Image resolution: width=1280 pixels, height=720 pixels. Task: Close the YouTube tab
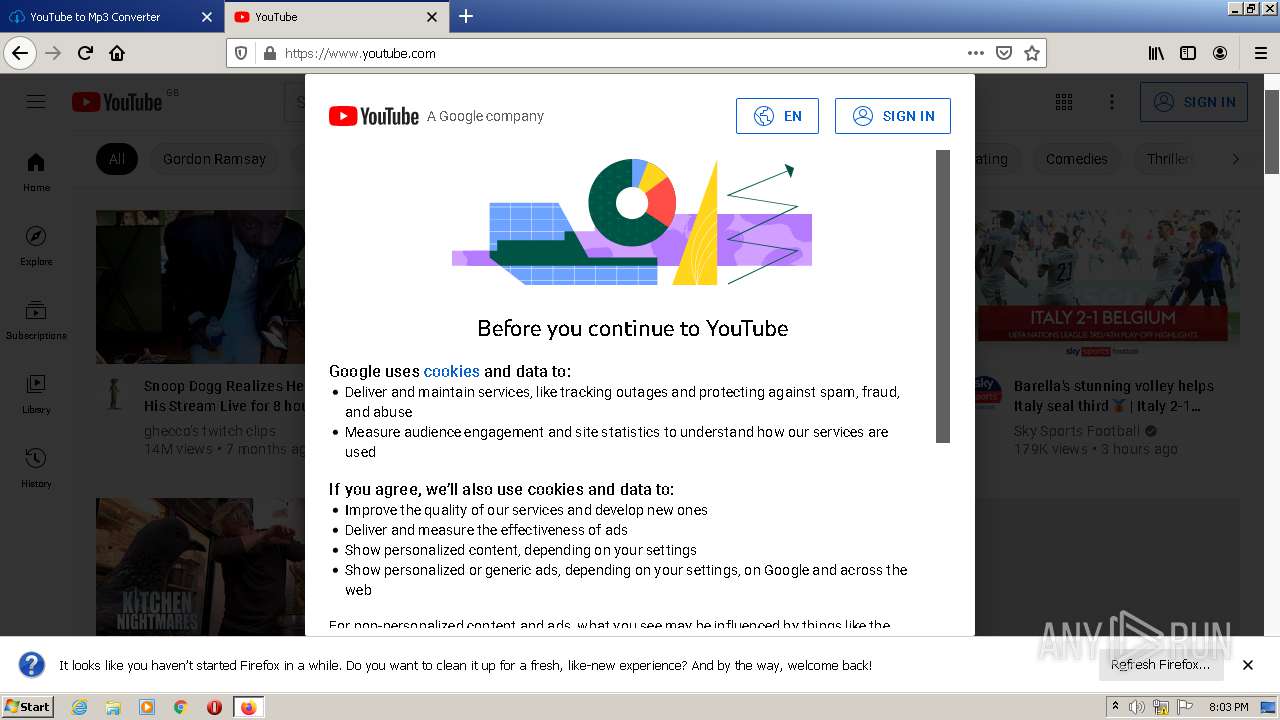[432, 17]
